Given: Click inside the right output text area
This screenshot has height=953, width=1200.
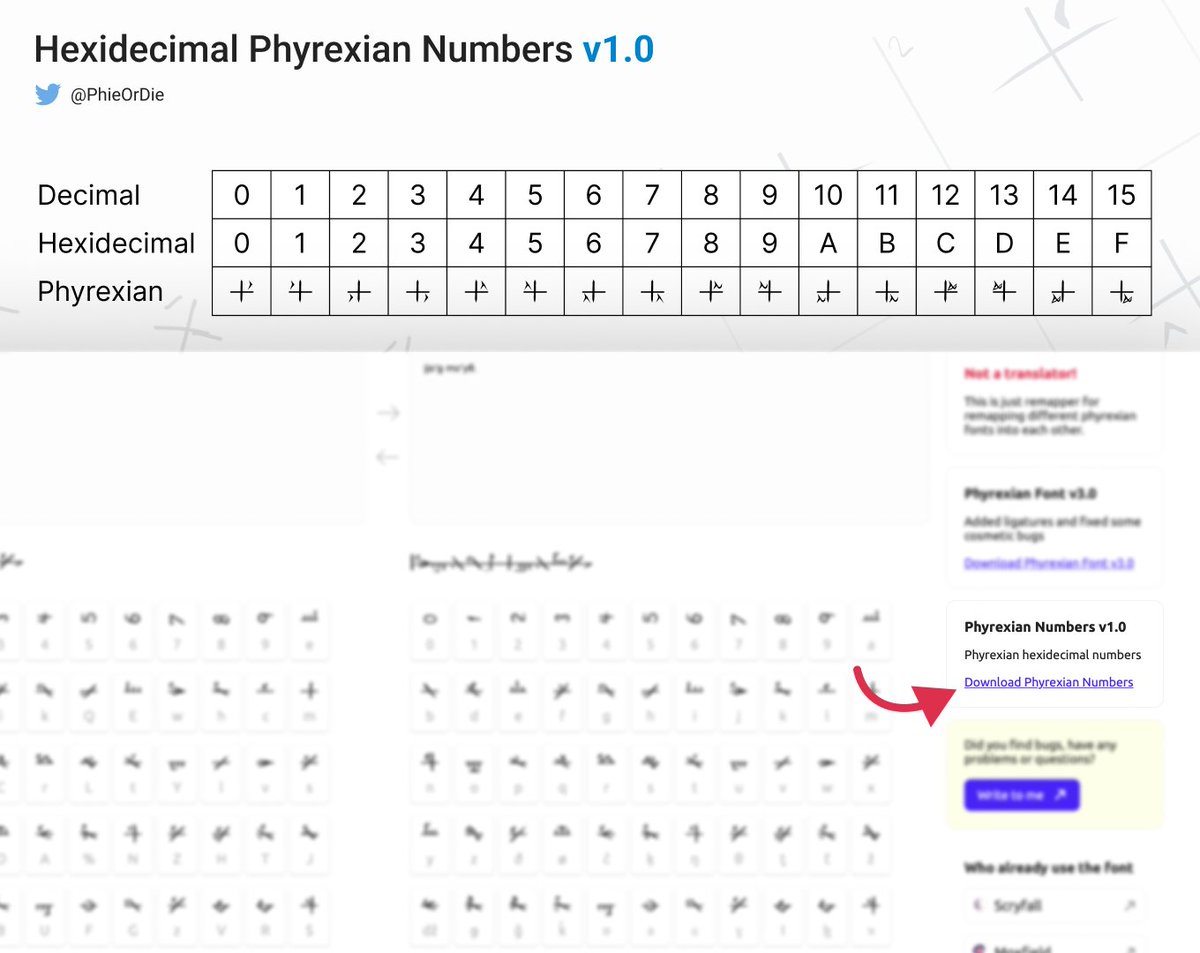Looking at the screenshot, I should (669, 438).
